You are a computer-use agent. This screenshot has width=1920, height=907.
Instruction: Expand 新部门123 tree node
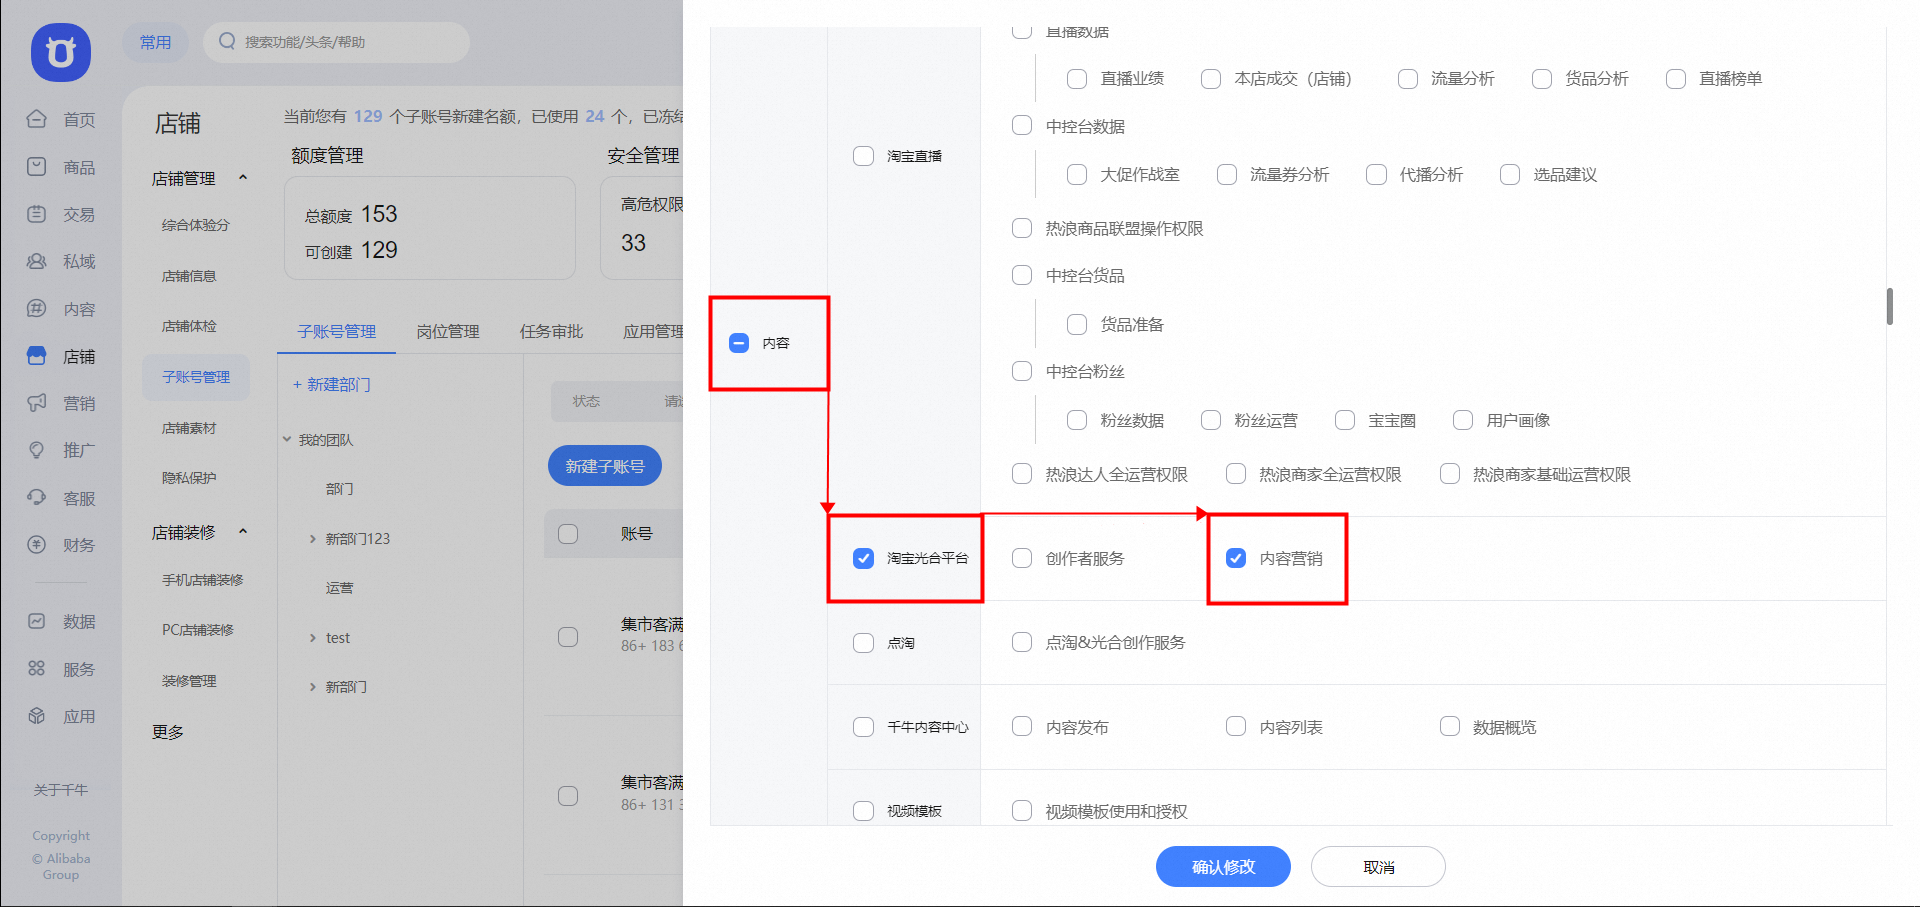(313, 539)
